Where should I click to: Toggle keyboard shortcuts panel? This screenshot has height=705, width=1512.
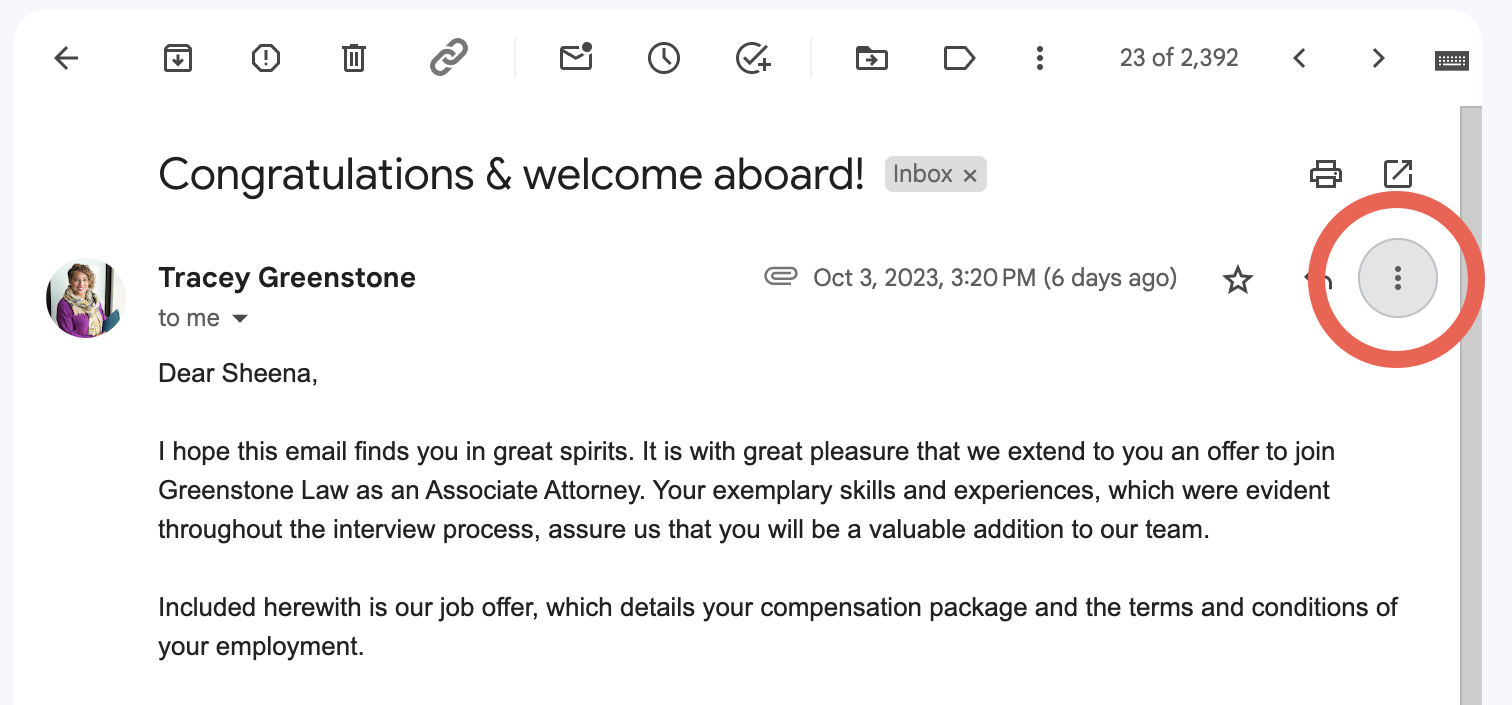point(1452,58)
